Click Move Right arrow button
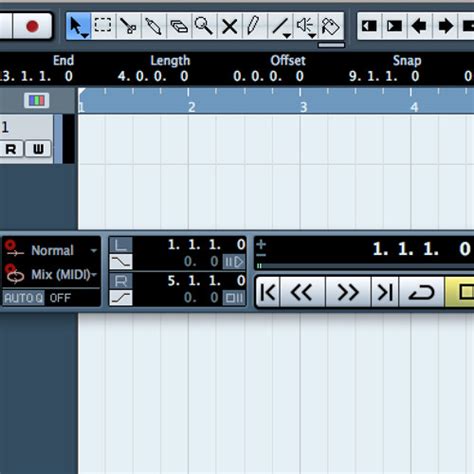 click(x=445, y=26)
